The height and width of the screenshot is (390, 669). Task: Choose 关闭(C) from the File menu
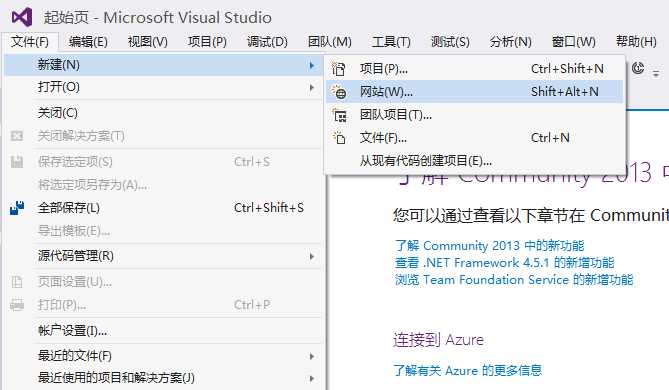click(x=163, y=113)
